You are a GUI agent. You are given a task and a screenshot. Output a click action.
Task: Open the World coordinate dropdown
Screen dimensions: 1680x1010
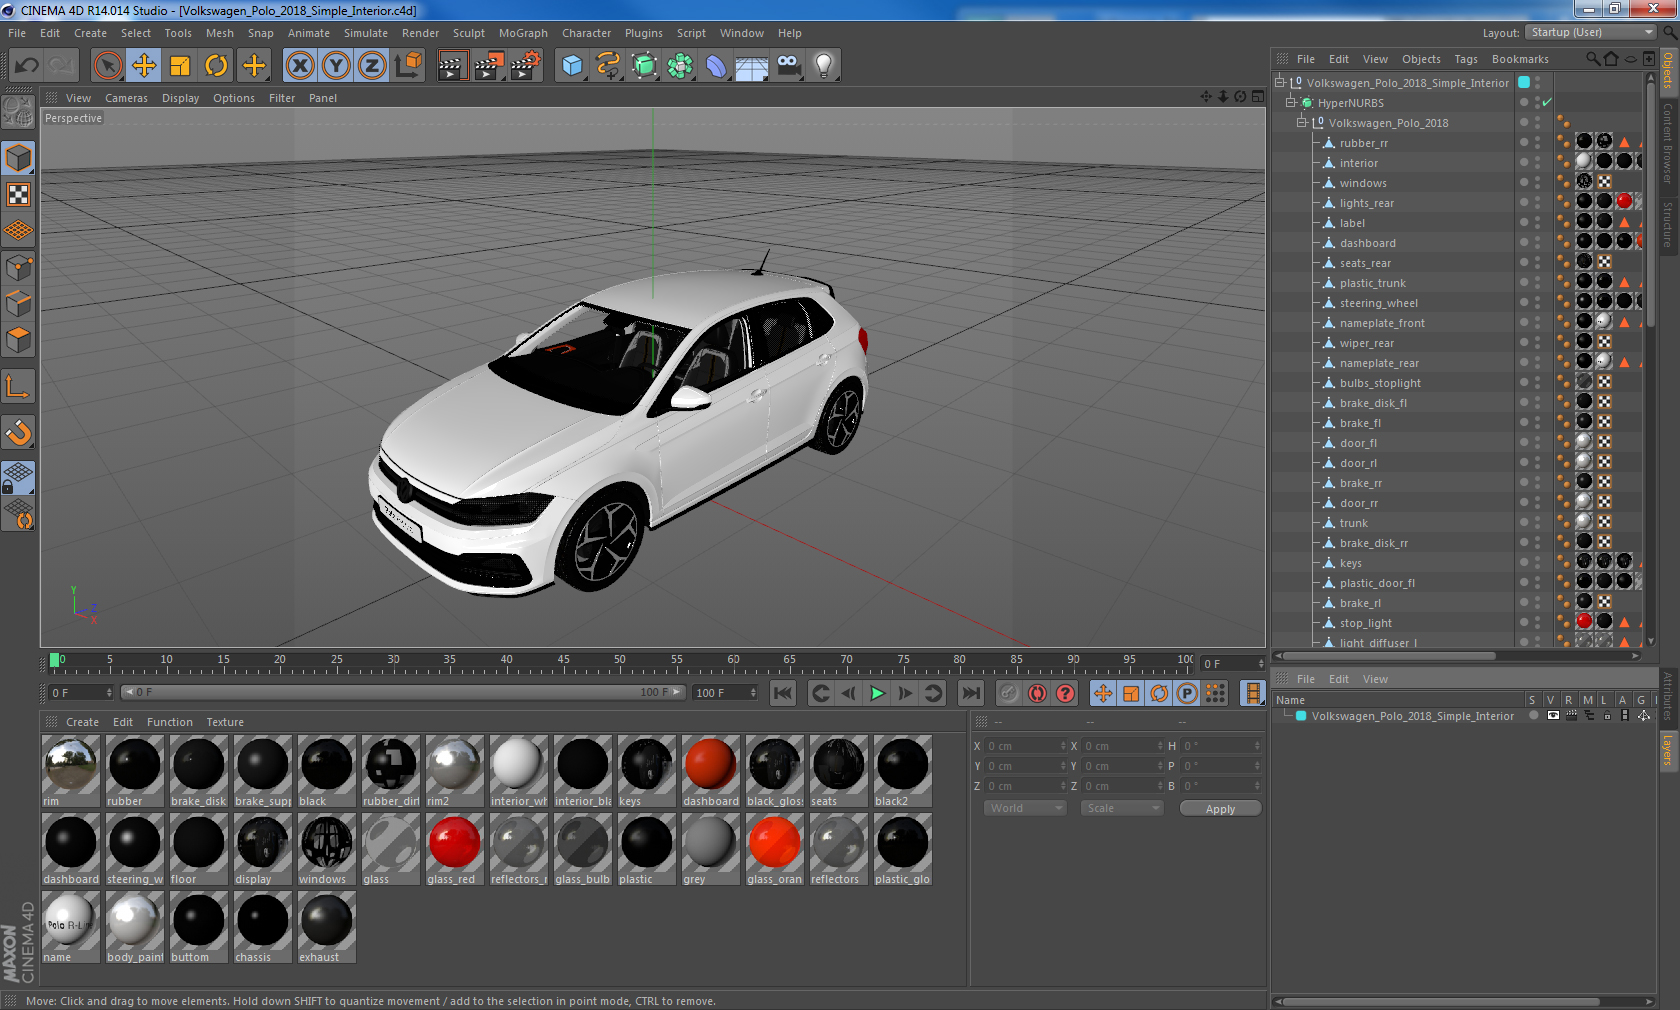coord(1025,808)
